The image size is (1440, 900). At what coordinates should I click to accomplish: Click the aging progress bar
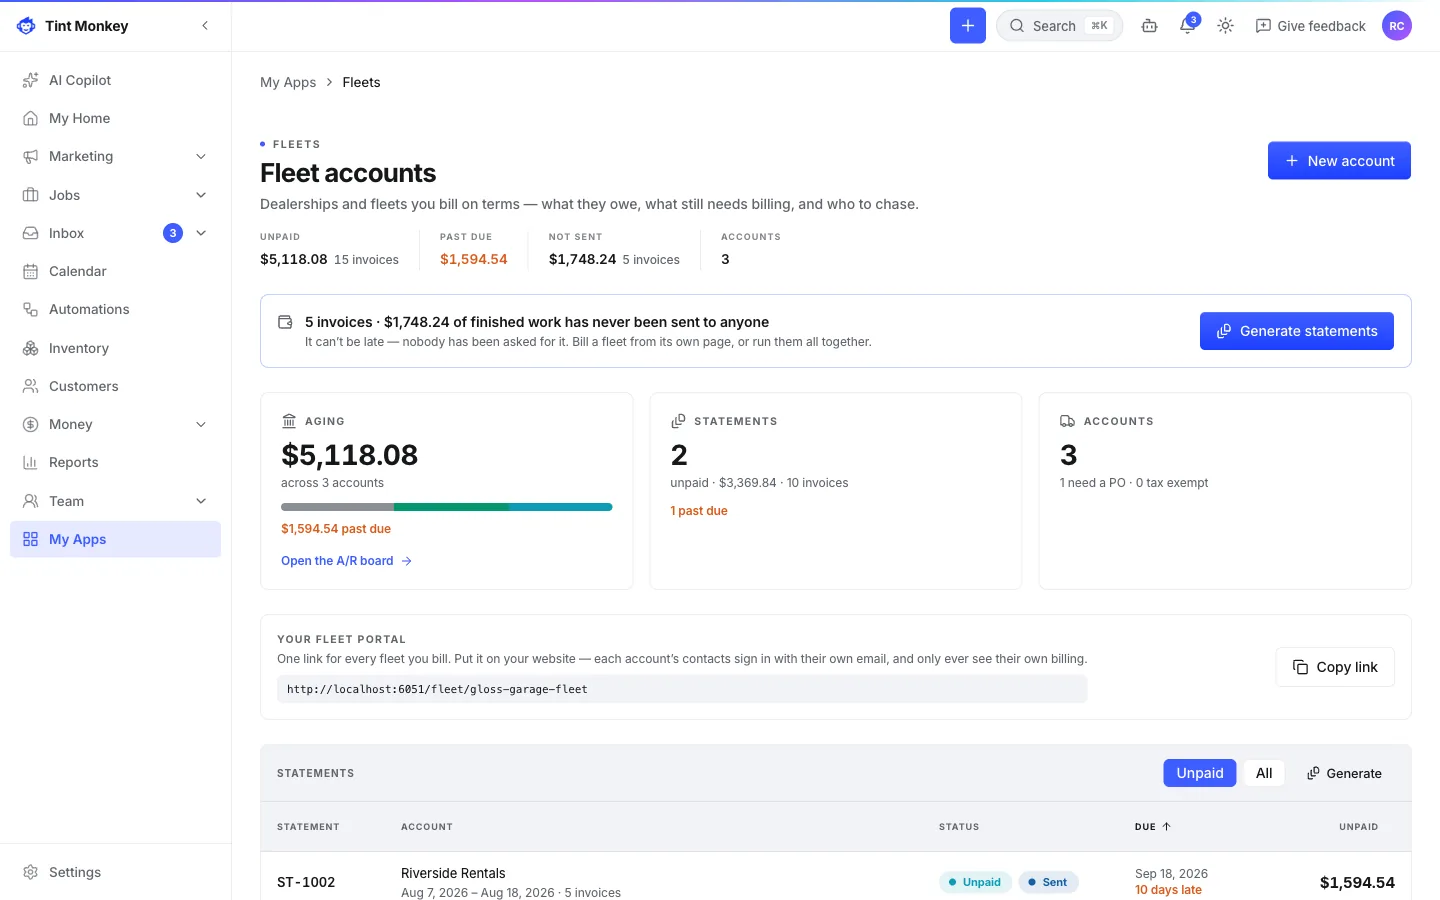click(x=446, y=507)
